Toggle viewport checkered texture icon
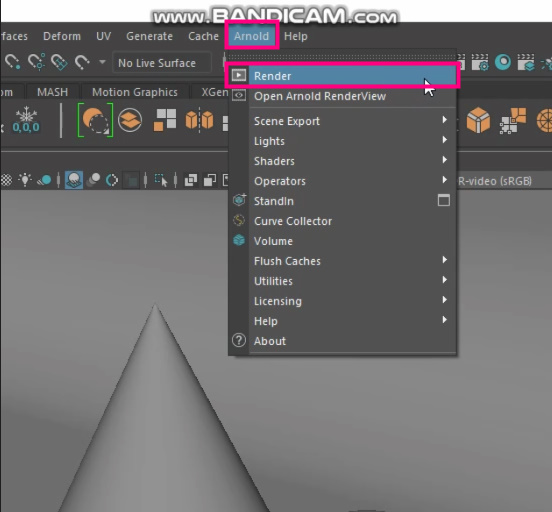The image size is (552, 512). point(6,180)
